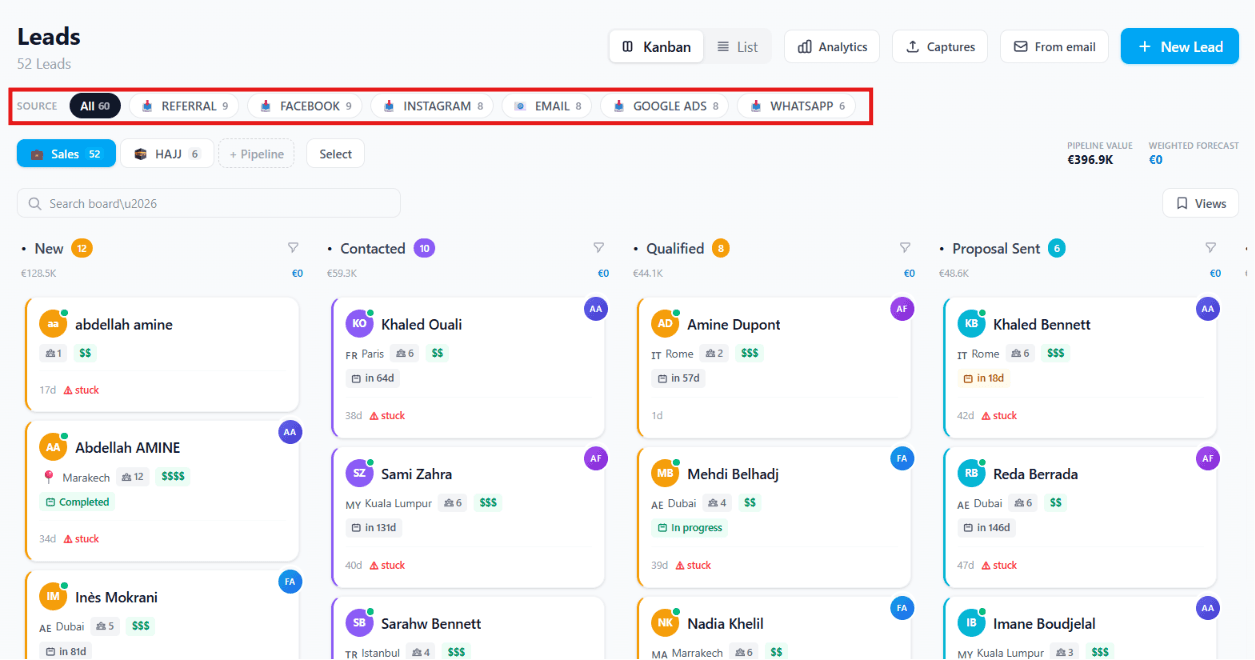This screenshot has width=1255, height=660.
Task: Switch to List view
Action: [x=737, y=47]
